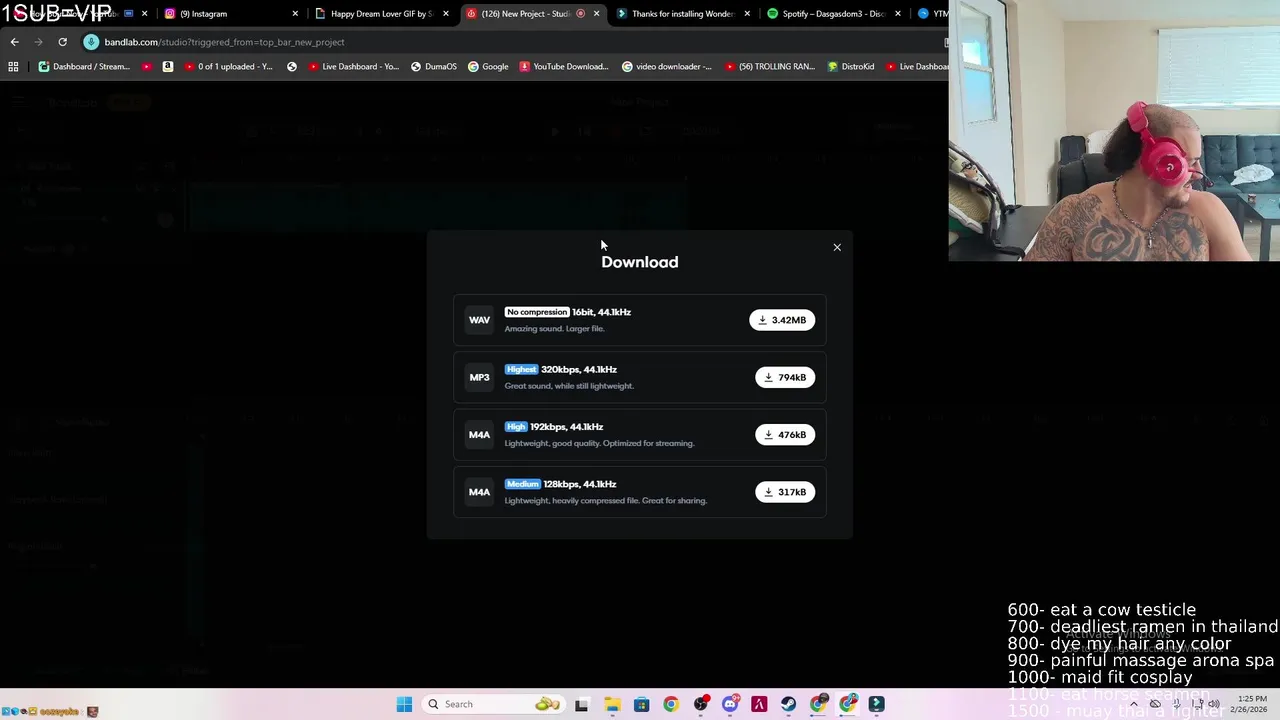Viewport: 1280px width, 720px height.
Task: Open the Chrome apps grid shortcut
Action: point(13,67)
